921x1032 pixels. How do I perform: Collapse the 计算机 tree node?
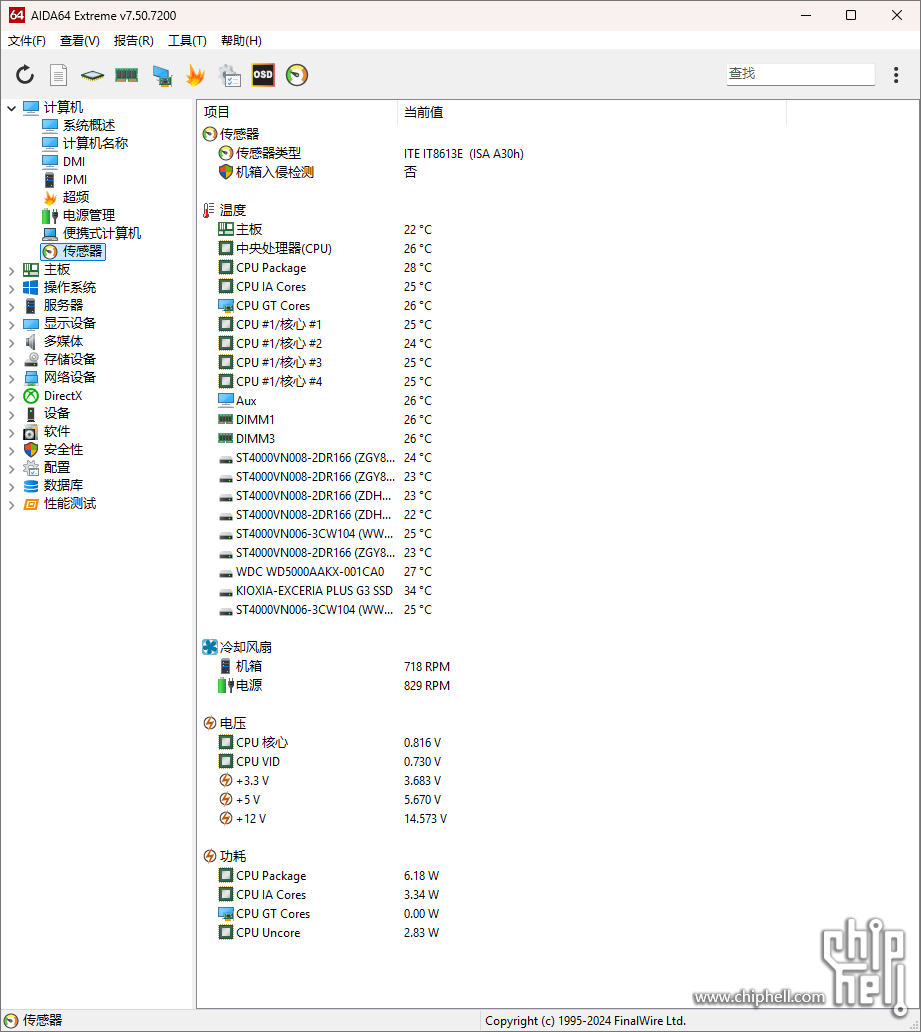tap(12, 107)
